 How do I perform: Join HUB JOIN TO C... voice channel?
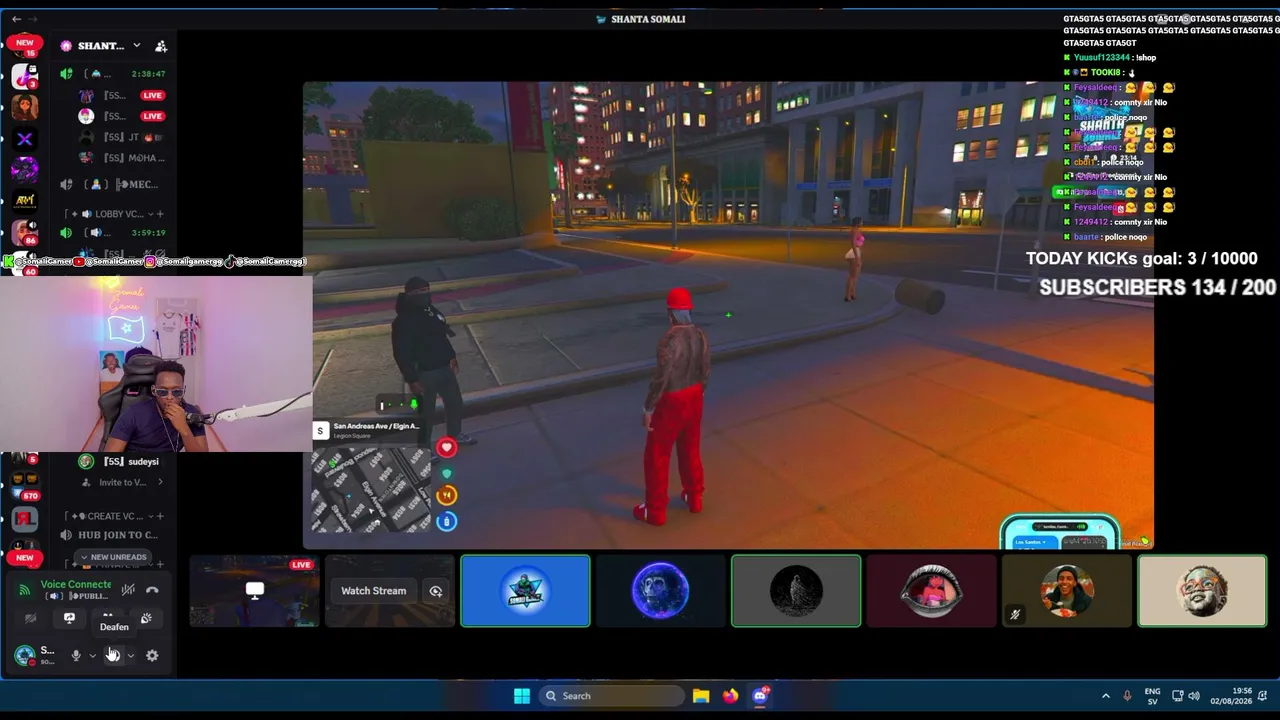tap(112, 535)
